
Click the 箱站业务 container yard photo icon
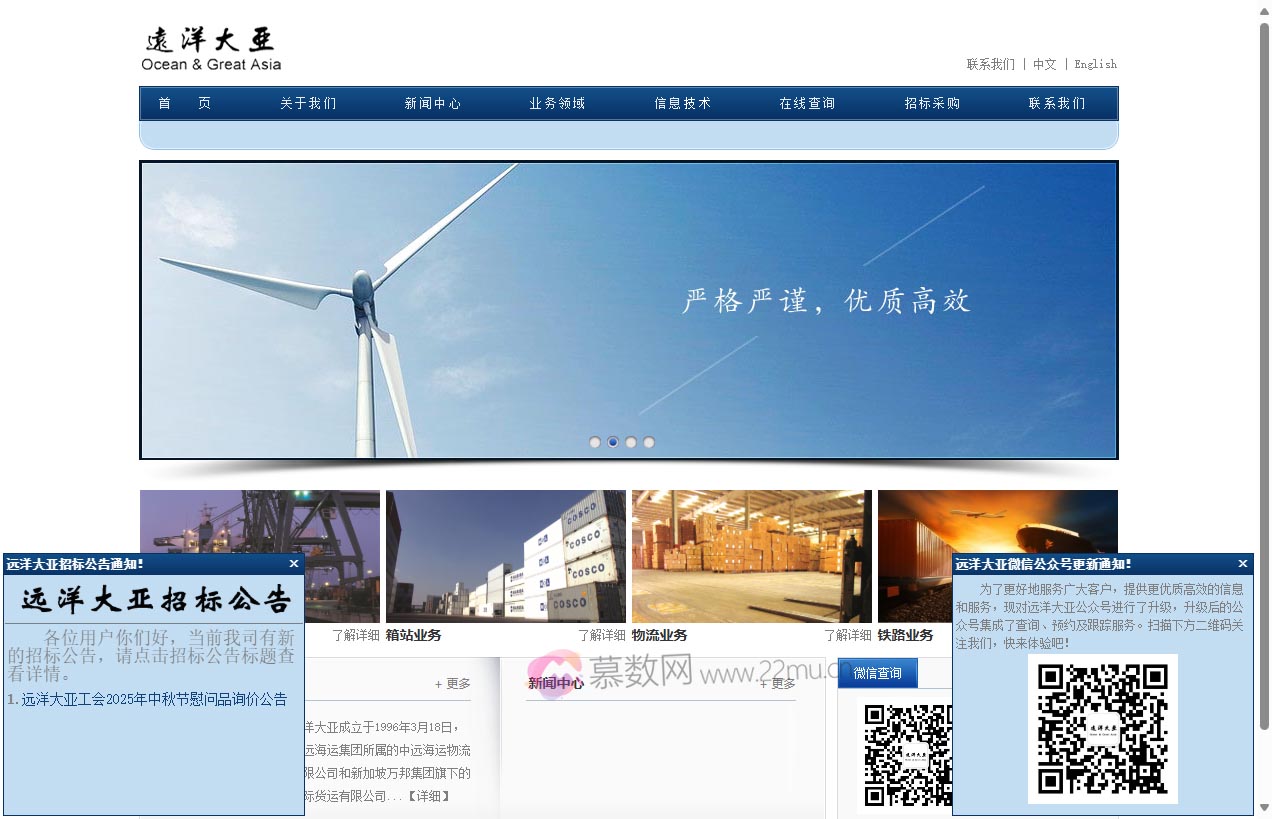click(x=505, y=555)
